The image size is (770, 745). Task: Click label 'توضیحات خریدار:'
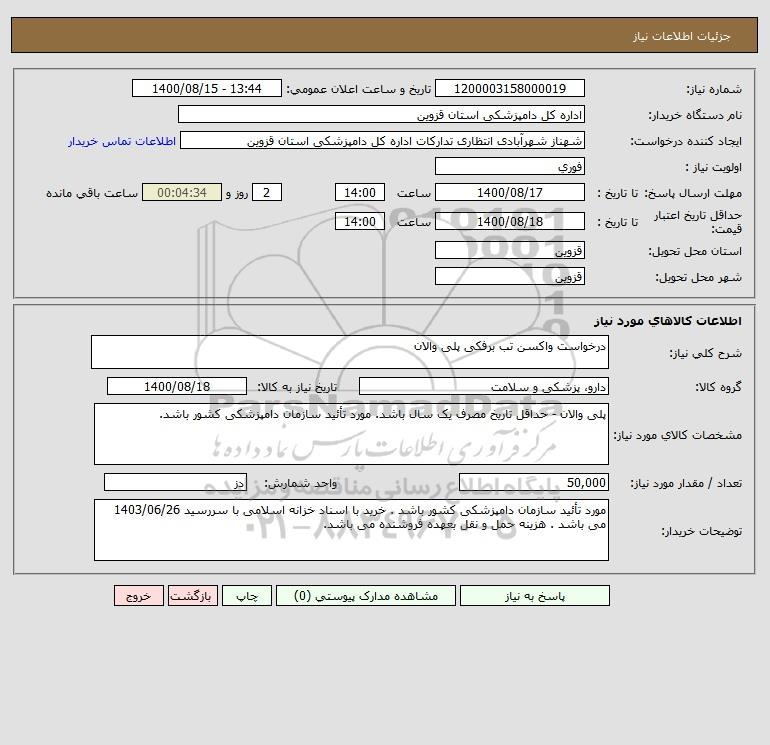coord(701,531)
